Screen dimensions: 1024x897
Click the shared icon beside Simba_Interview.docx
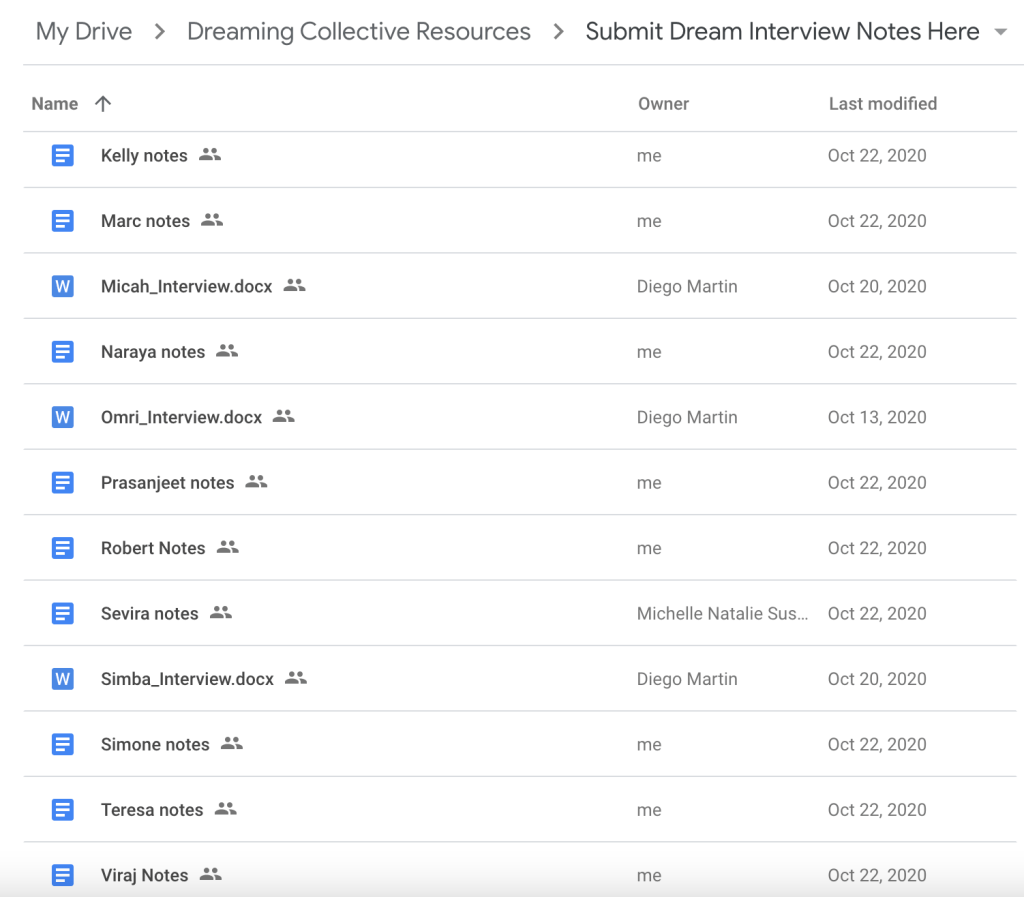point(295,679)
